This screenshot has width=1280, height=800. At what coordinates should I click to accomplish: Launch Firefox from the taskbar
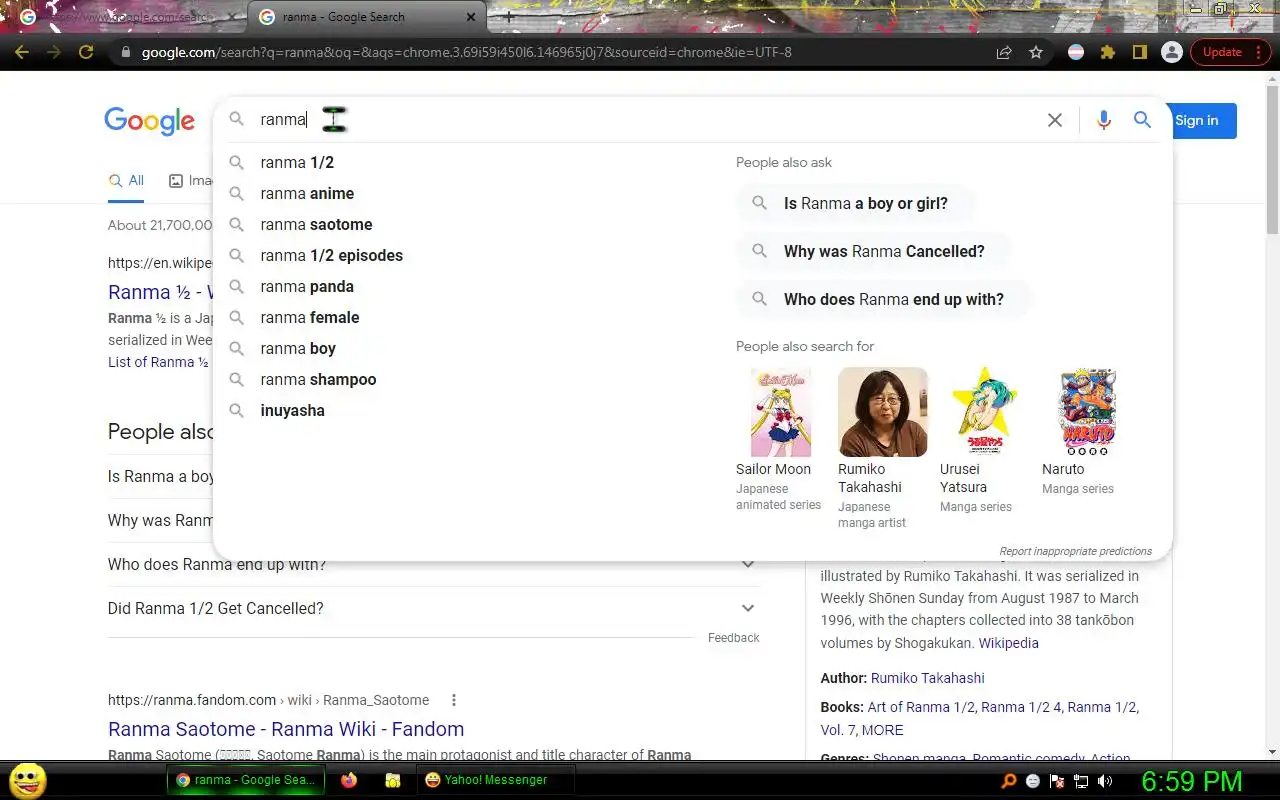[348, 780]
